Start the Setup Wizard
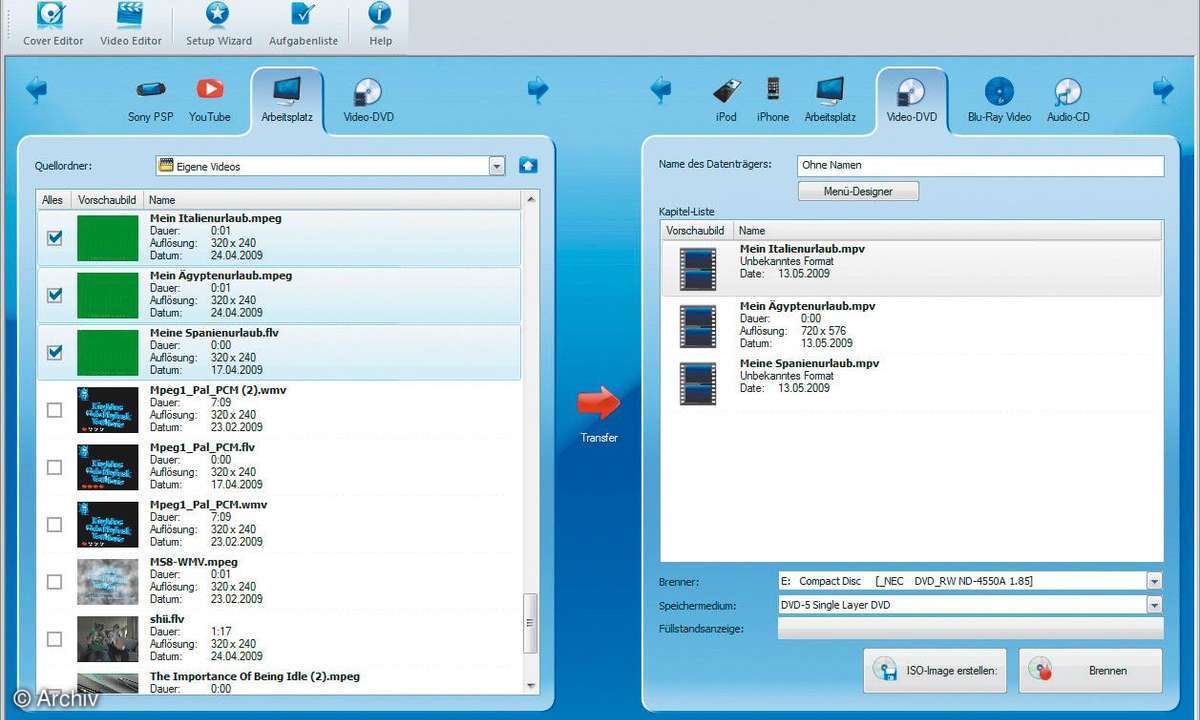 pos(217,24)
